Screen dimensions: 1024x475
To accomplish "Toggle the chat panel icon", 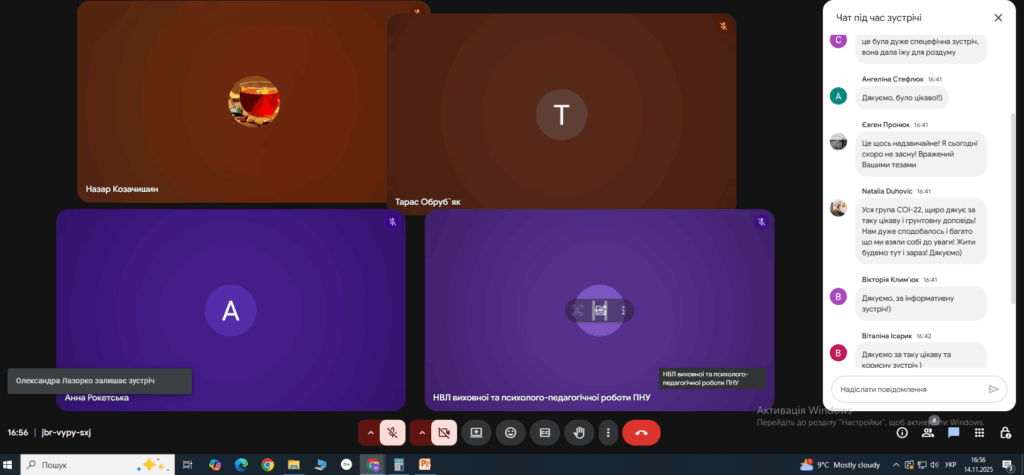I will (x=953, y=433).
